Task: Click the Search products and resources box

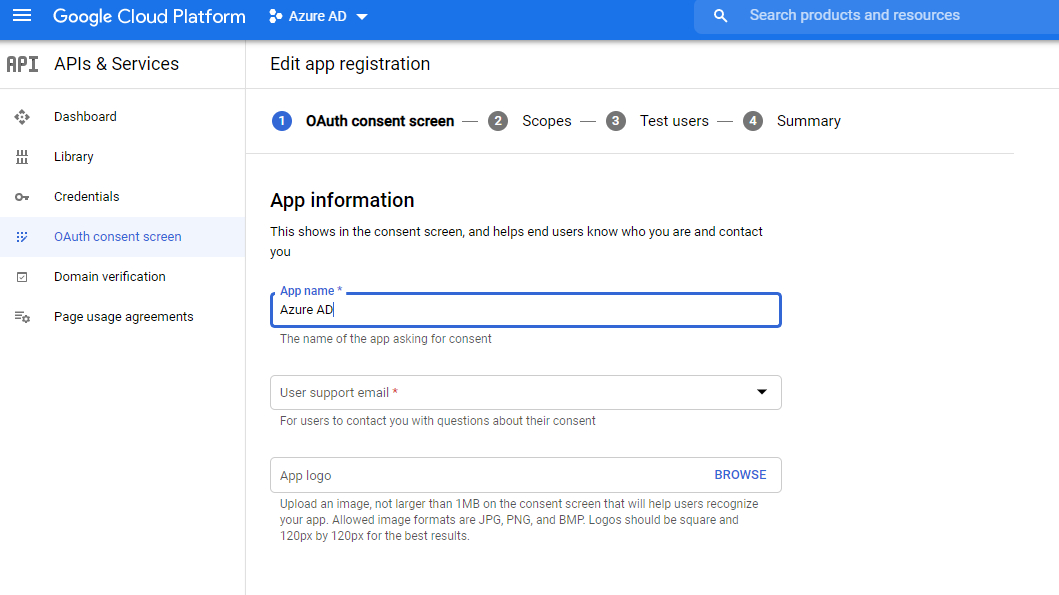Action: point(876,16)
